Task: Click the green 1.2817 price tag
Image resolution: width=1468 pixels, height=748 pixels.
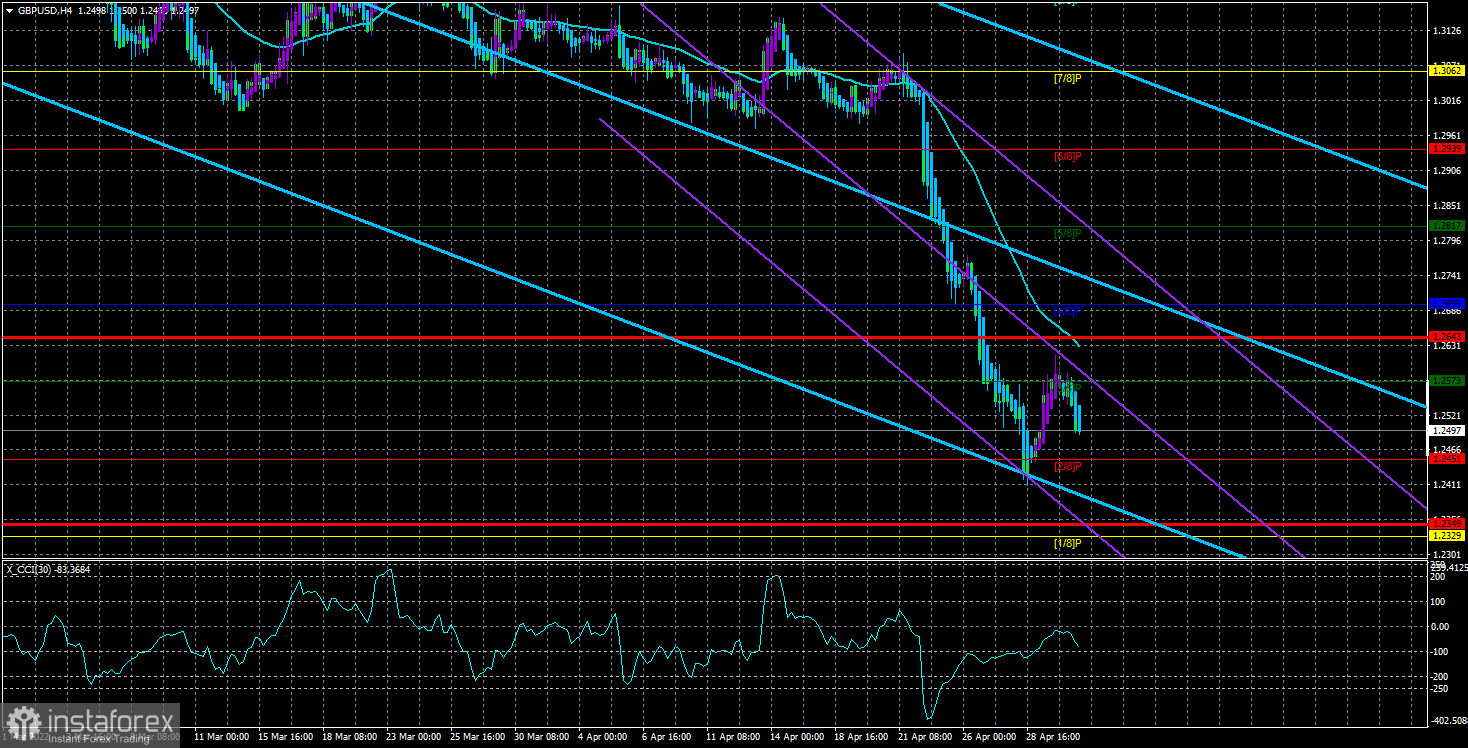Action: [1446, 226]
